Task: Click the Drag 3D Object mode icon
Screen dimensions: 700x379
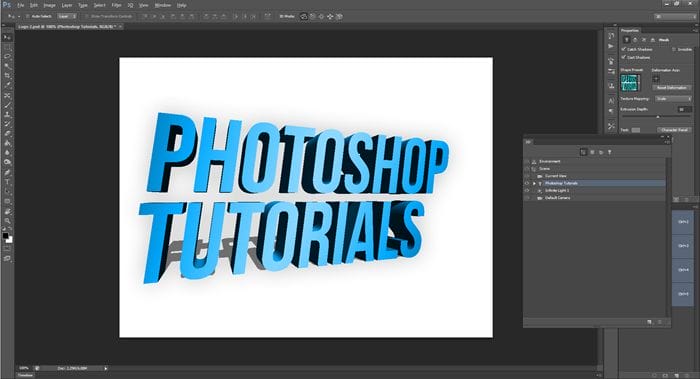Action: point(321,17)
